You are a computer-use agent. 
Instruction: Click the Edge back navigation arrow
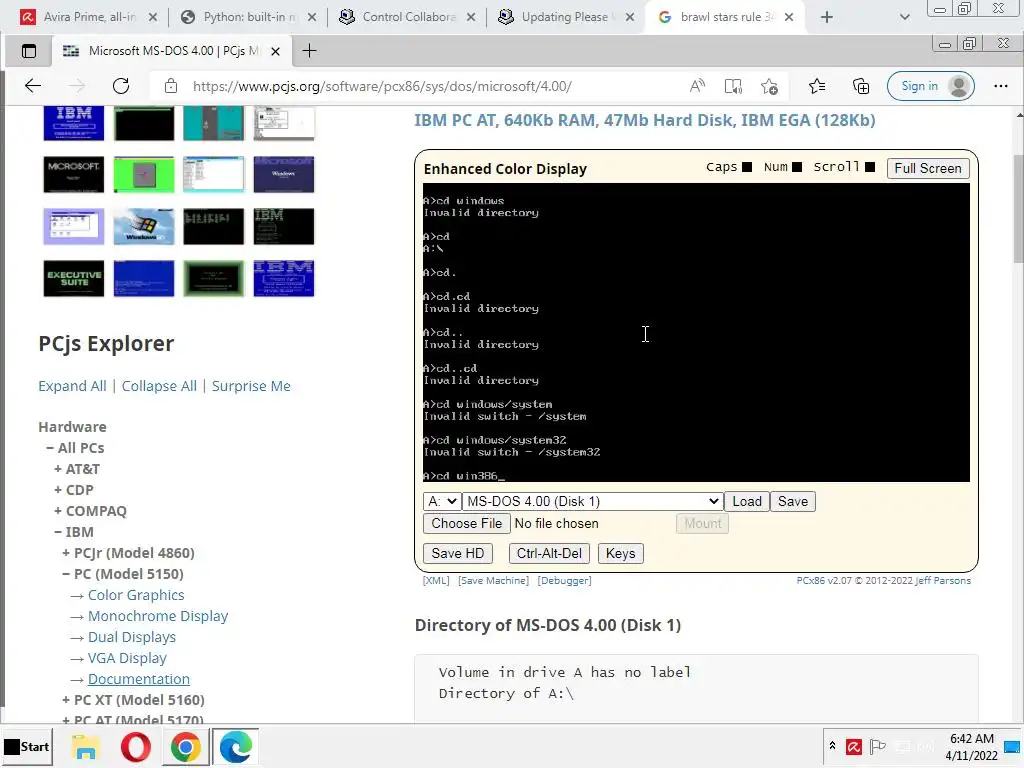[x=33, y=86]
